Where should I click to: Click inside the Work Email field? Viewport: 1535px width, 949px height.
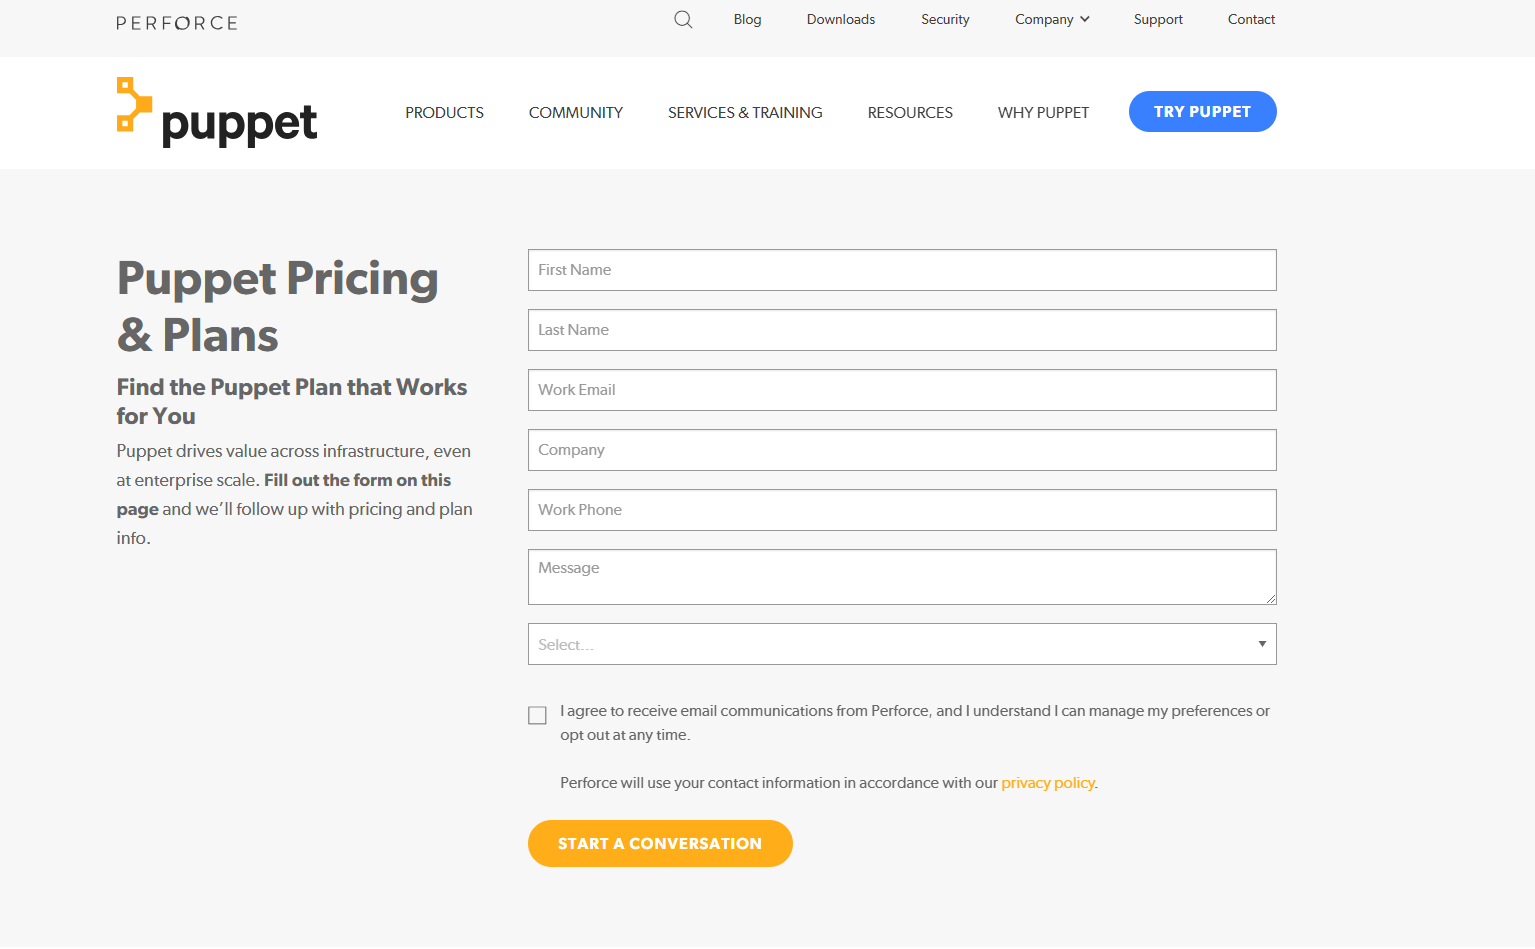[x=900, y=390]
